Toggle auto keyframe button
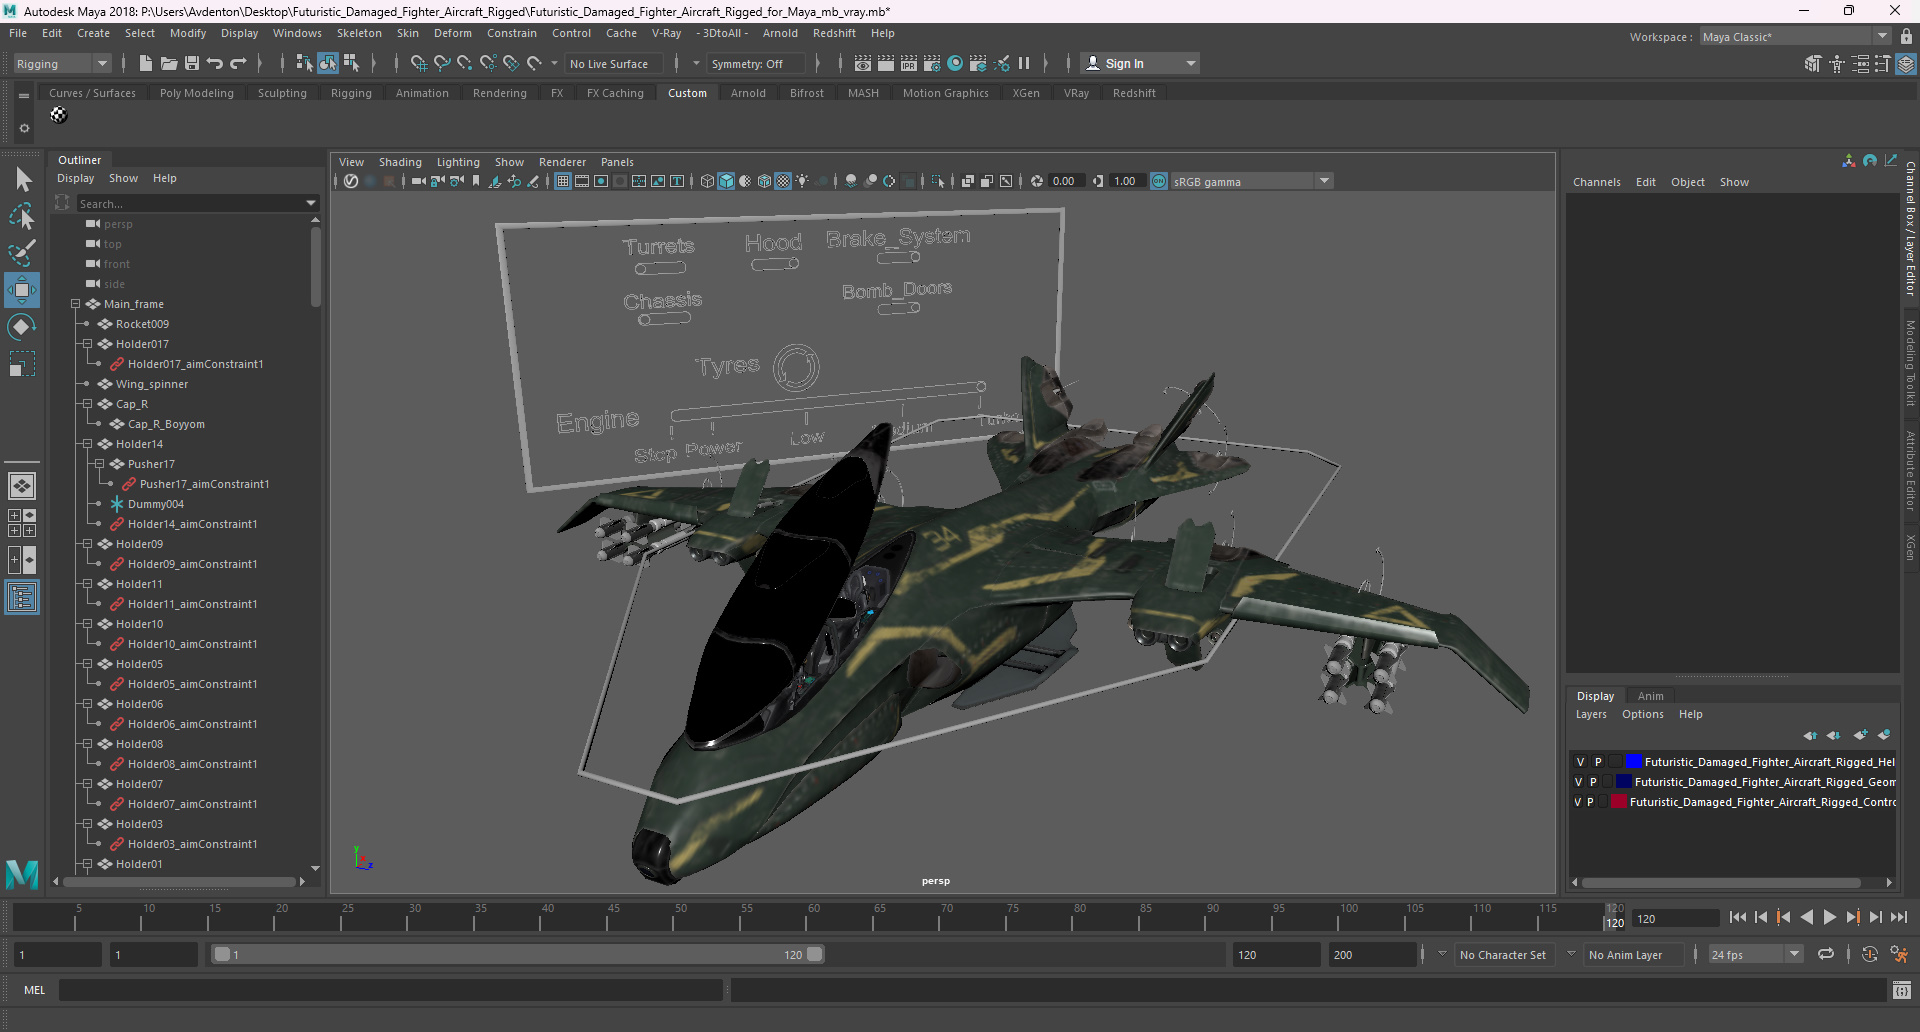1920x1032 pixels. [x=1870, y=955]
